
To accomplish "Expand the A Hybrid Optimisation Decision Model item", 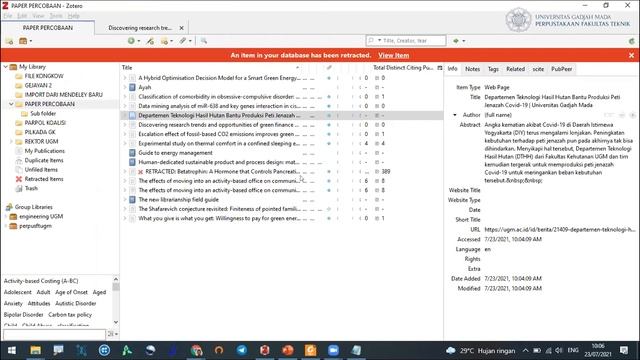I will (x=125, y=78).
